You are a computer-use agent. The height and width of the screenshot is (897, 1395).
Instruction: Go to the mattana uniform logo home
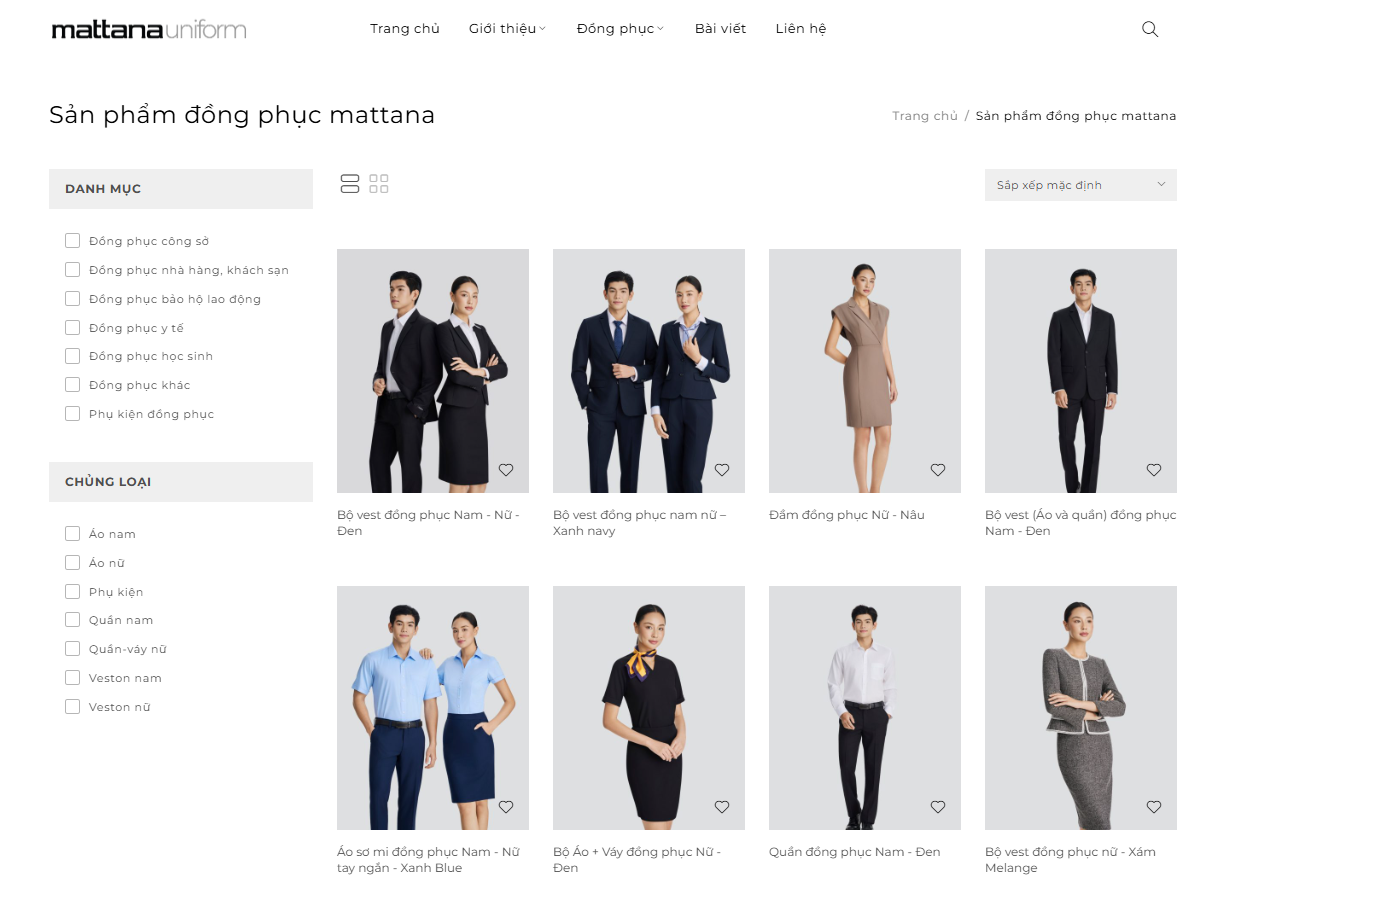(x=149, y=30)
